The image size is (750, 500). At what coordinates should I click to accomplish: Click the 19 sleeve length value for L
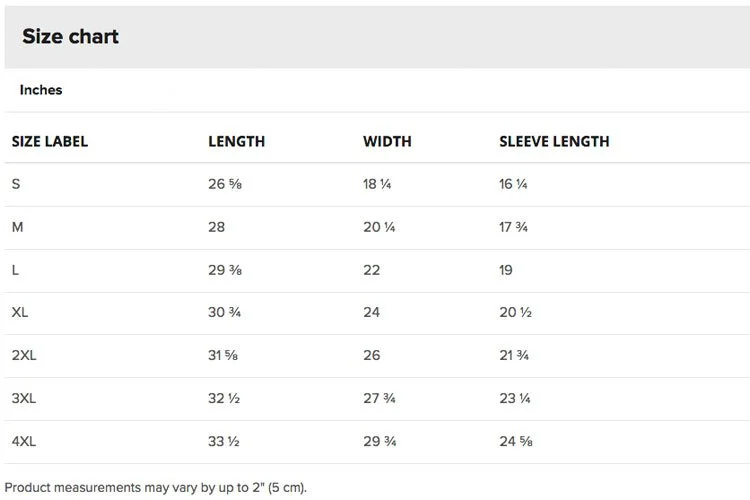pyautogui.click(x=506, y=270)
